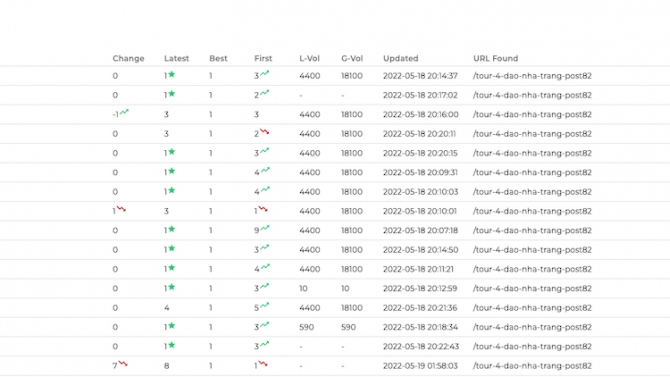
Task: Click the First-column uptrend arrow in the 20:14:37 row
Action: pos(265,73)
